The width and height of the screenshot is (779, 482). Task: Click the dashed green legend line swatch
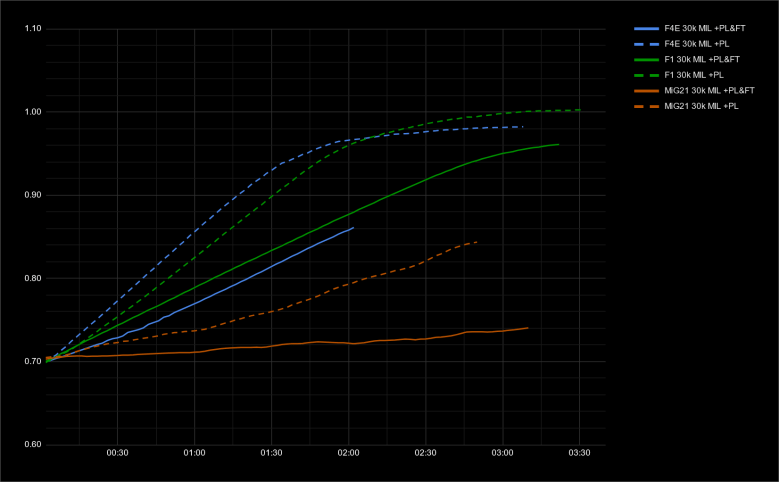click(x=646, y=75)
